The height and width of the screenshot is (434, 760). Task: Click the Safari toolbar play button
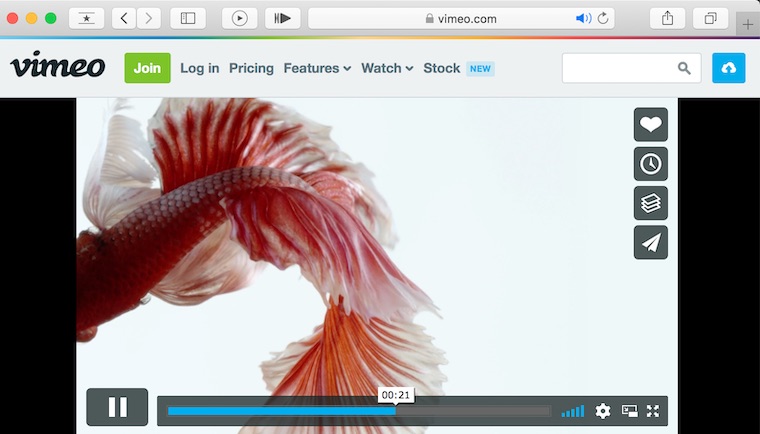tap(239, 18)
